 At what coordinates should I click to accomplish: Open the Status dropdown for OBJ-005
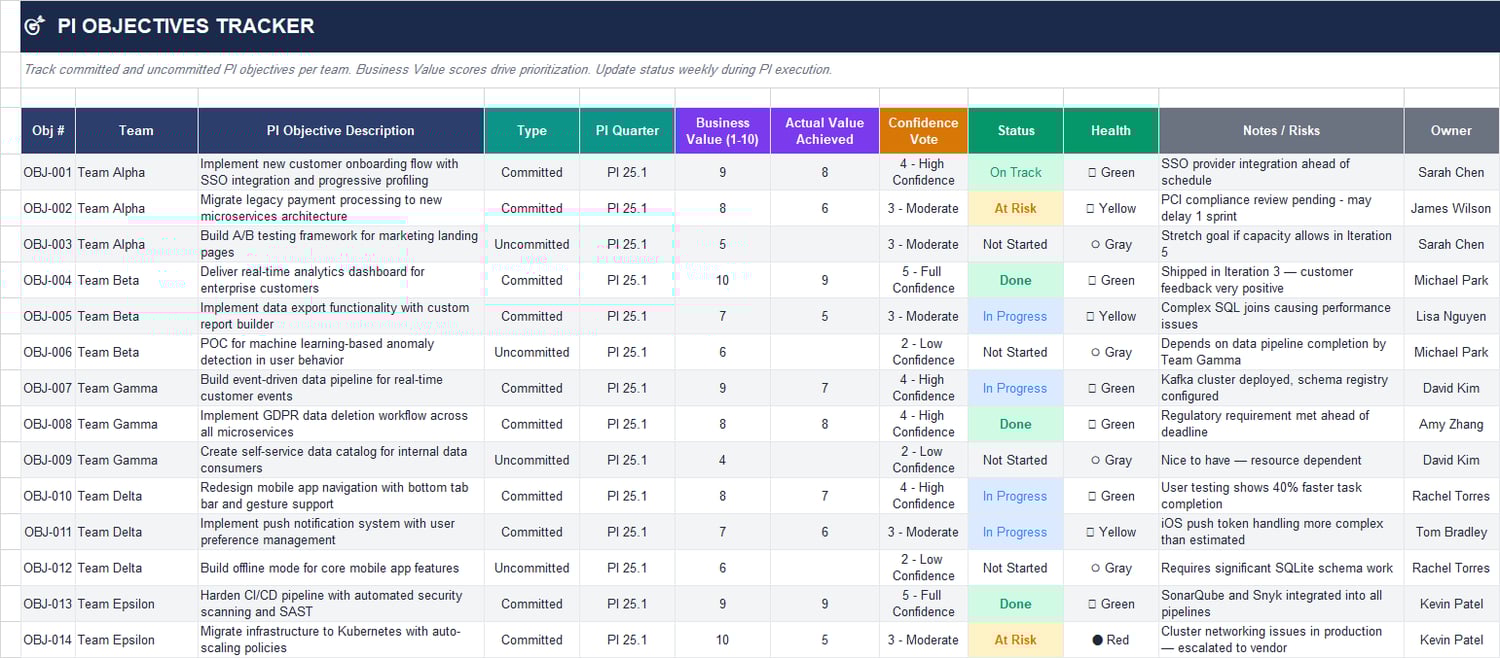(x=1015, y=316)
